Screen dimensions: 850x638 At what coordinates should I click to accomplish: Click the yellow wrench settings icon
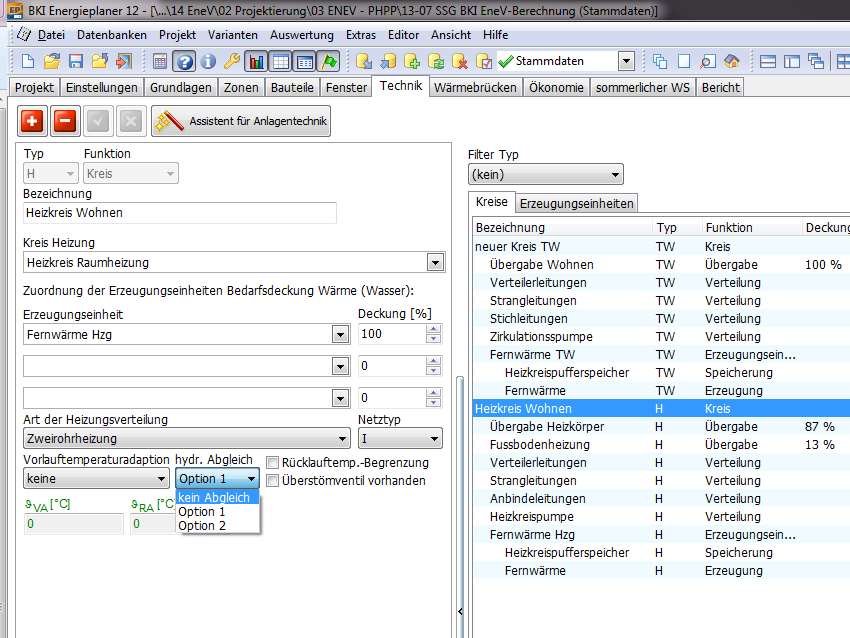[231, 61]
